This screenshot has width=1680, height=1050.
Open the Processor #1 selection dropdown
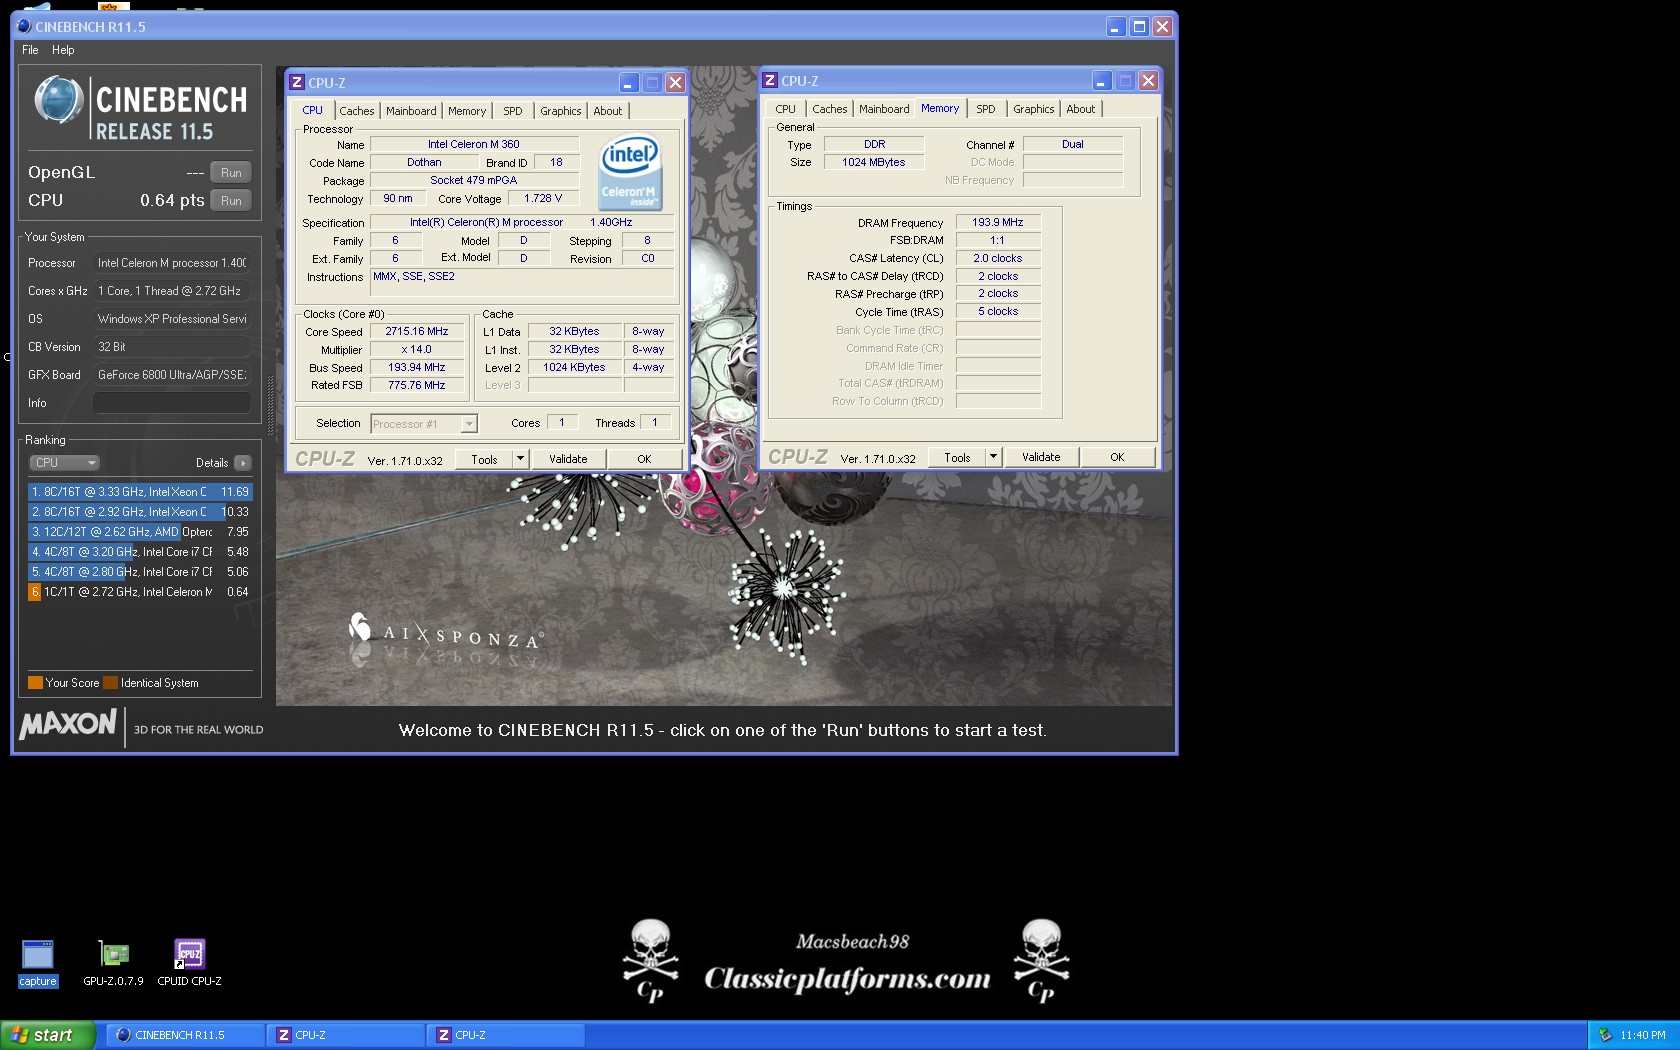(424, 424)
